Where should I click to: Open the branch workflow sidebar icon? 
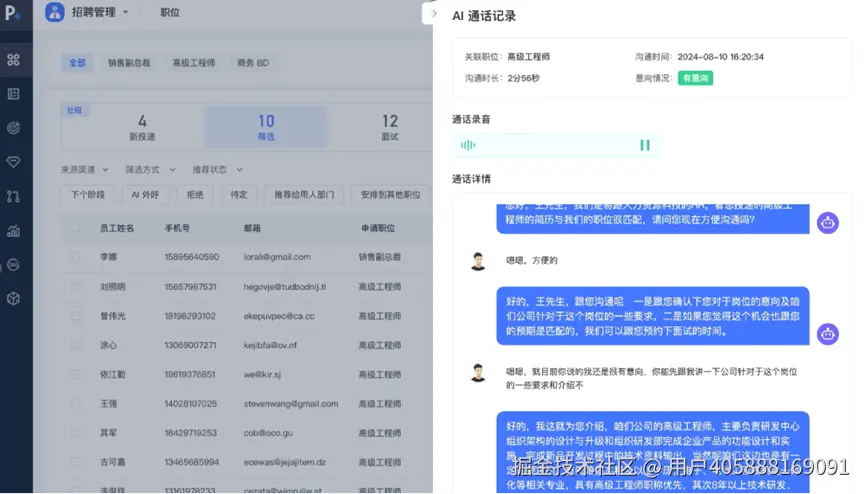coord(13,196)
